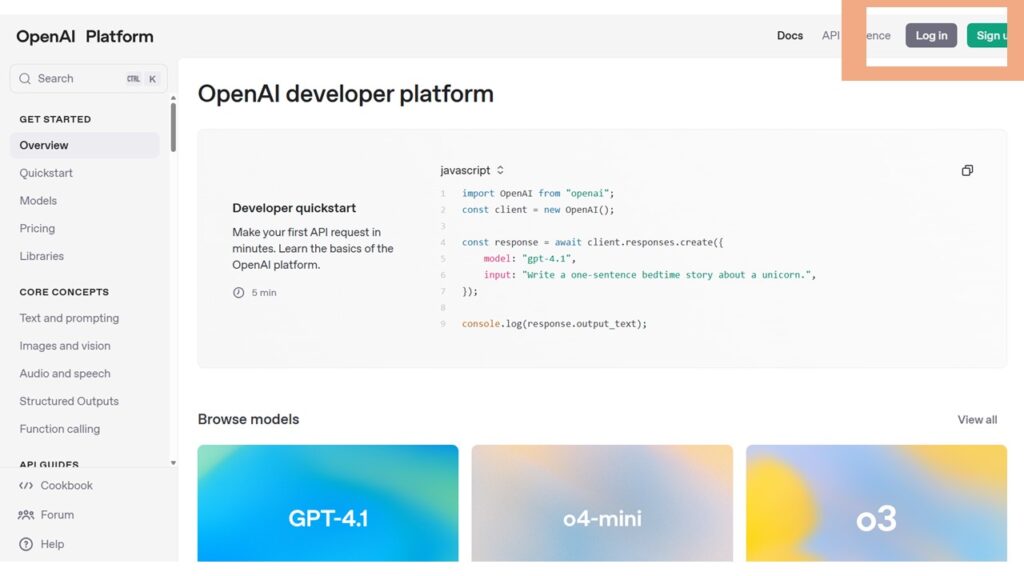This screenshot has height=576, width=1024.
Task: Click the sidebar scrollbar thumb
Action: click(173, 127)
